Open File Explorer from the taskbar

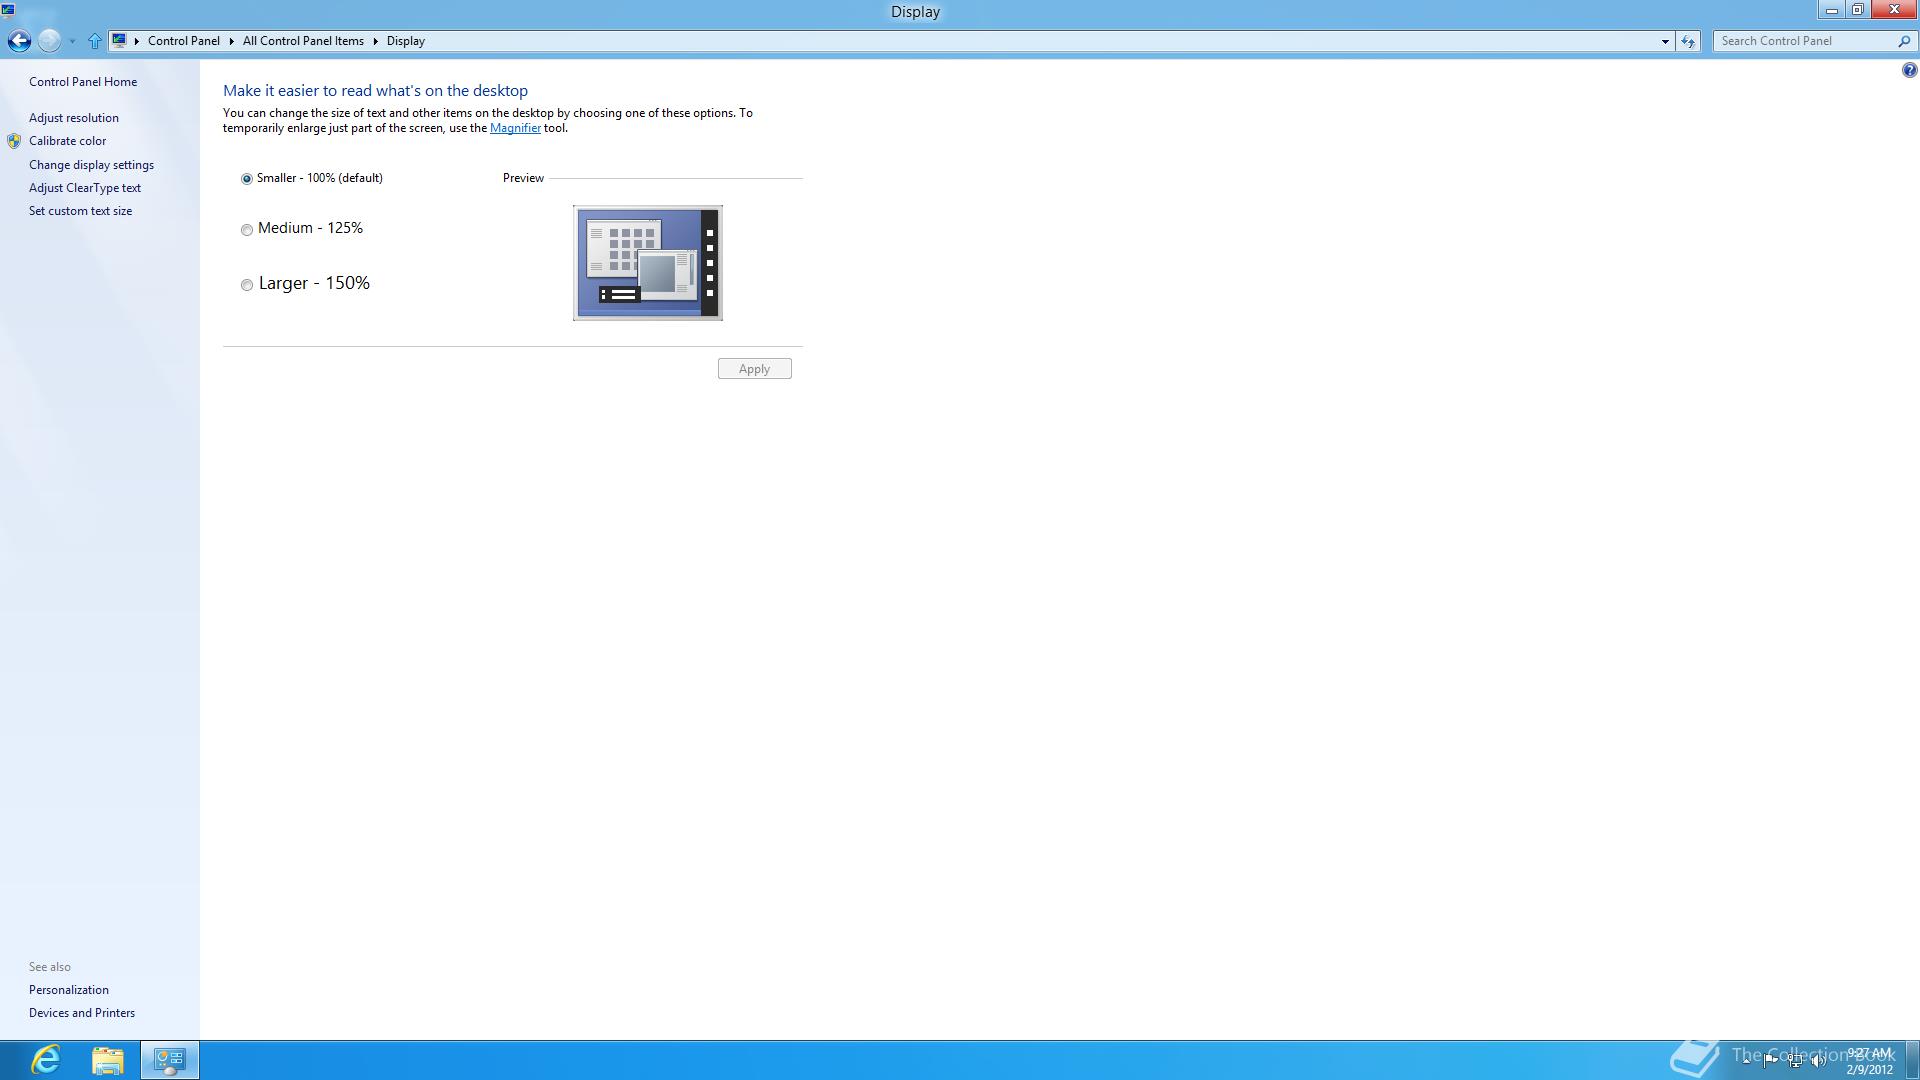tap(107, 1059)
